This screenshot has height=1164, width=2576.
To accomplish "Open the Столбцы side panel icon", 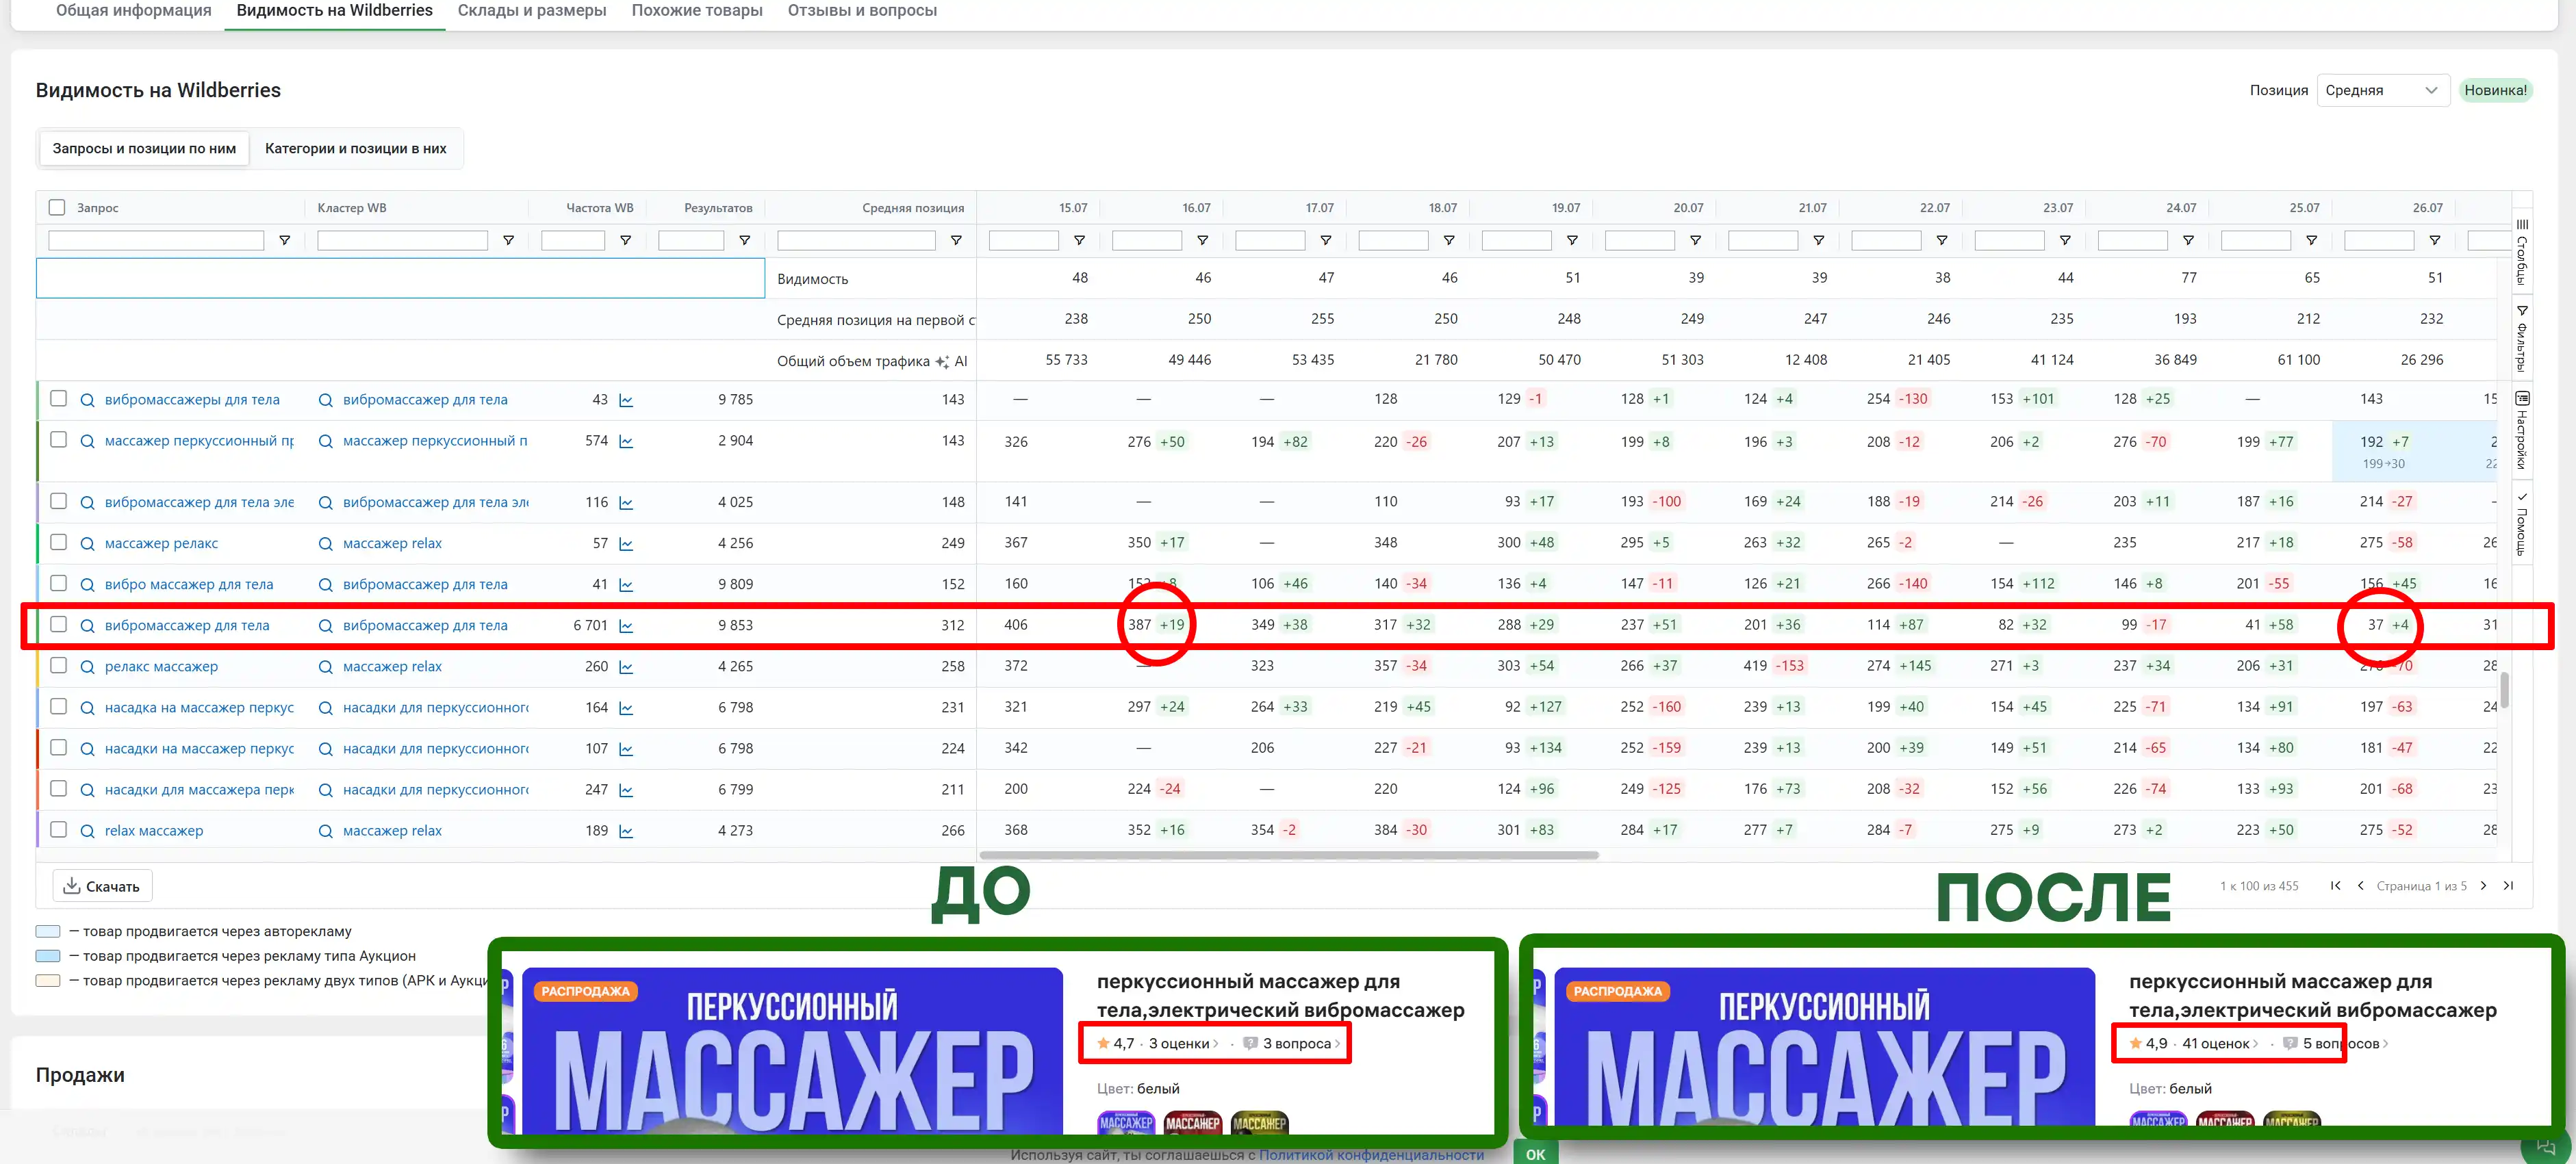I will [2522, 250].
